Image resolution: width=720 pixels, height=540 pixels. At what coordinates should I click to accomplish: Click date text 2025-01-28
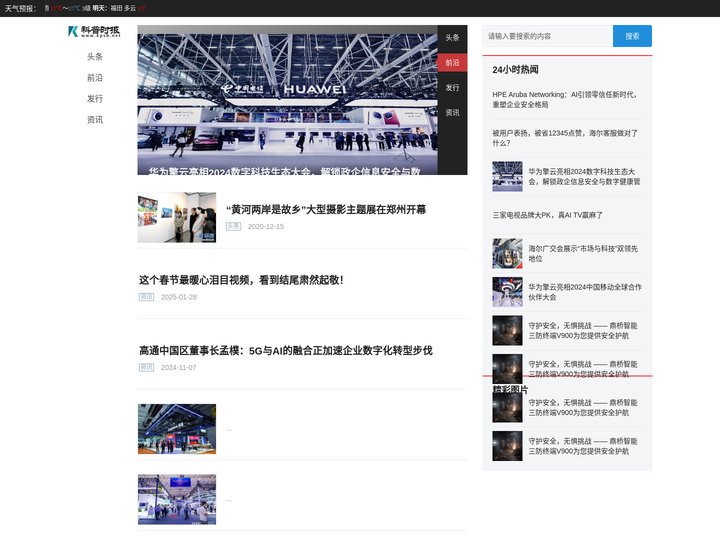click(x=179, y=297)
